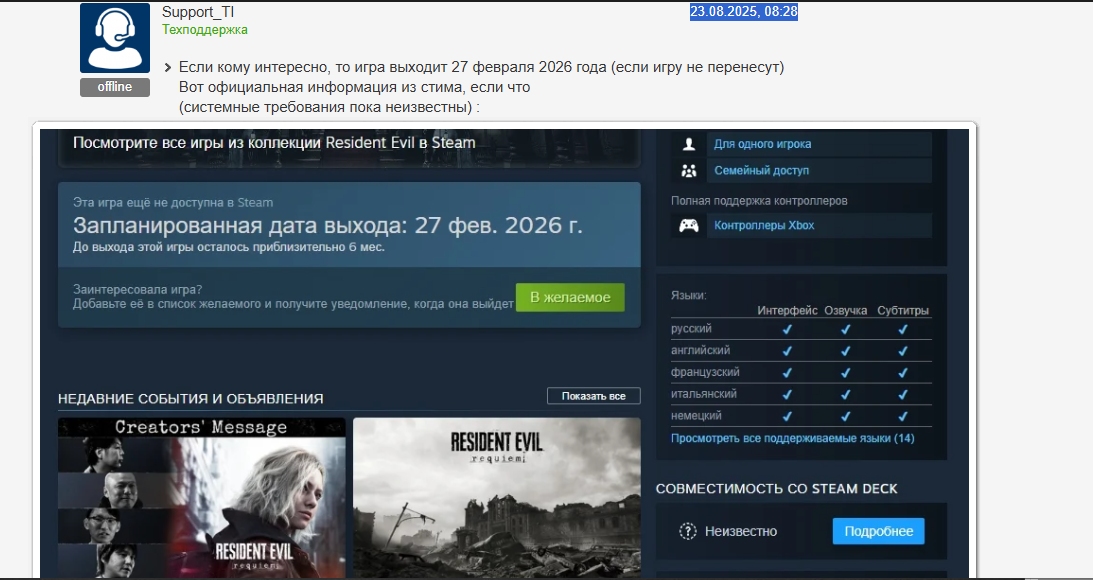Image resolution: width=1093 pixels, height=580 pixels.
Task: Open Steam Deck 'Подробнее' details button
Action: (x=878, y=531)
